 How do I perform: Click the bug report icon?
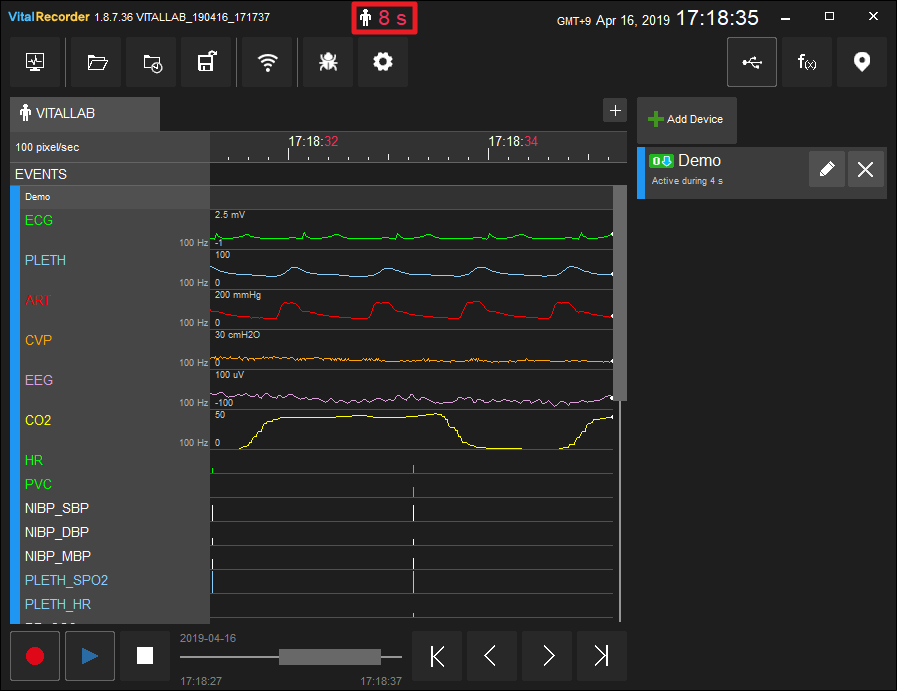tap(328, 62)
